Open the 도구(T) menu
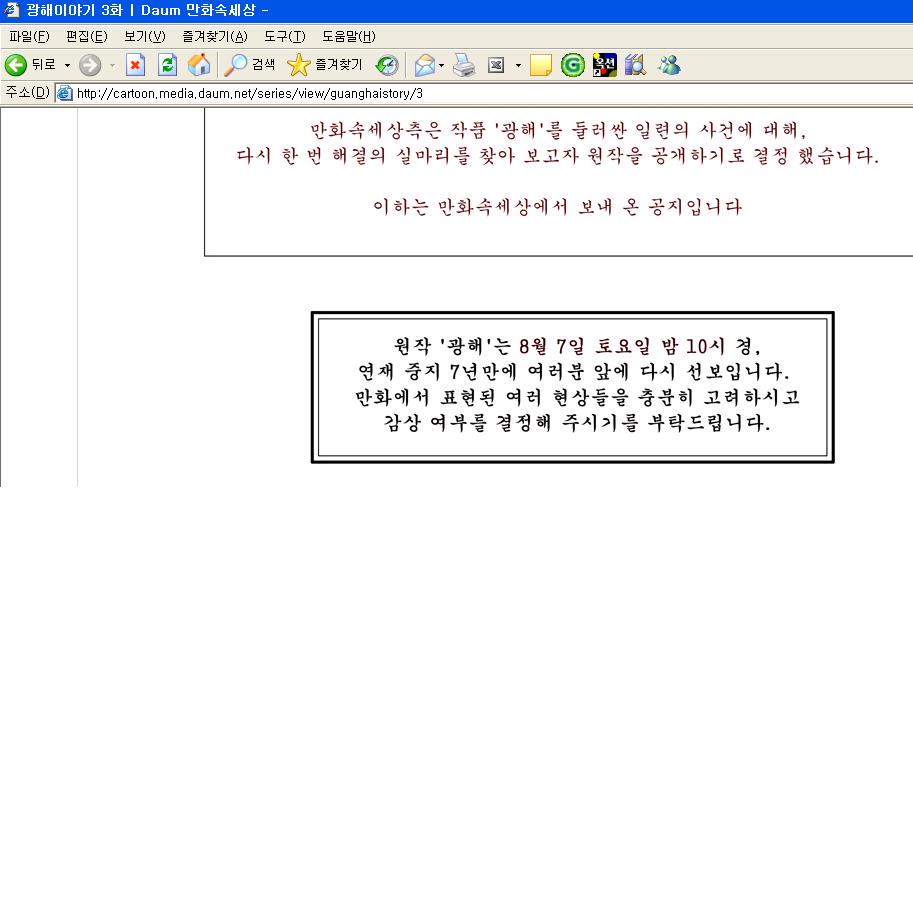This screenshot has height=900, width=913. (x=284, y=37)
